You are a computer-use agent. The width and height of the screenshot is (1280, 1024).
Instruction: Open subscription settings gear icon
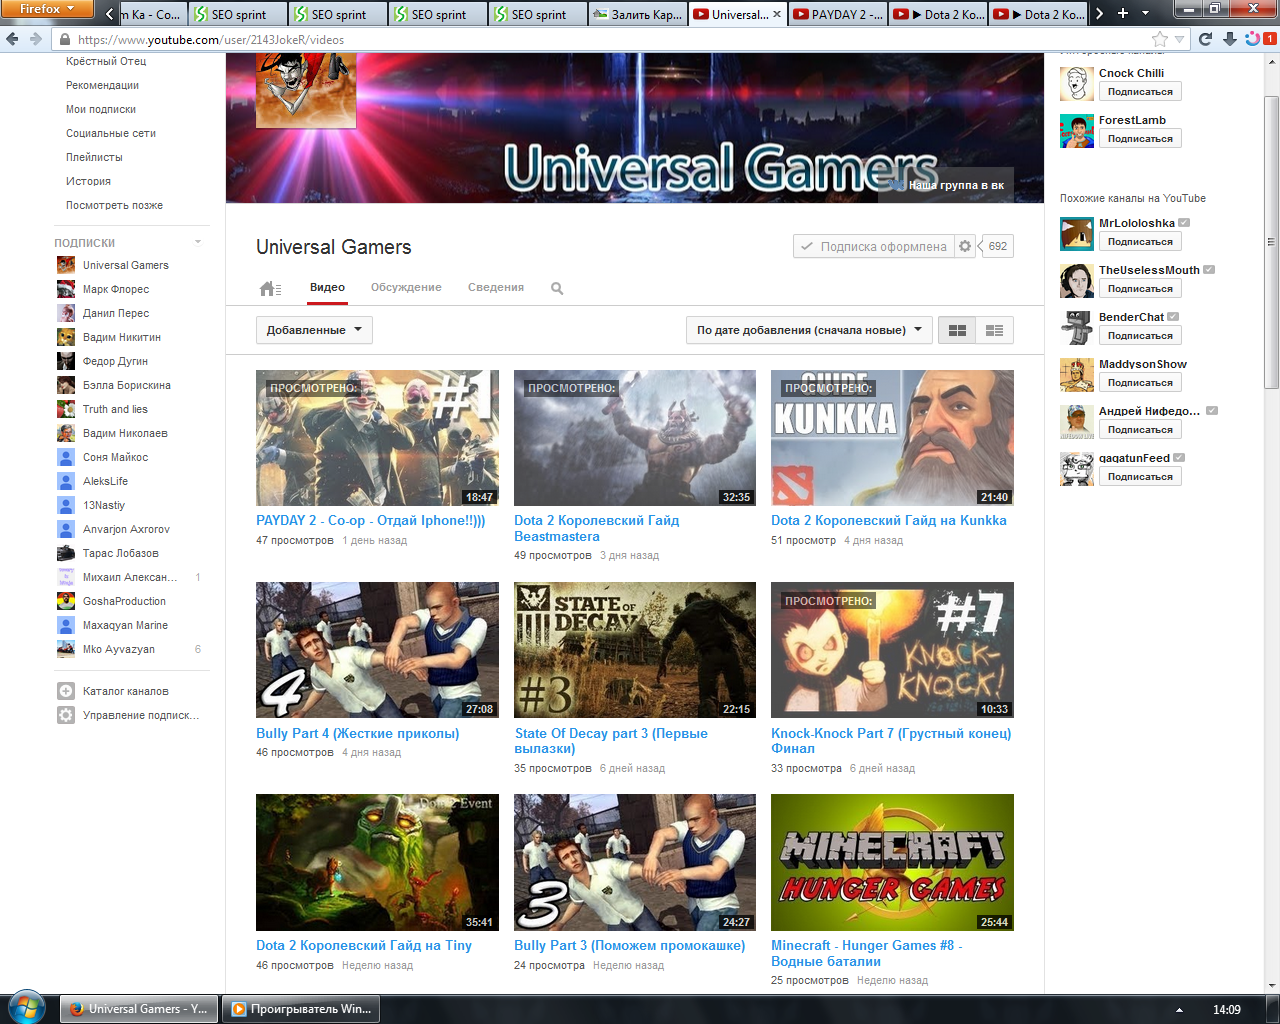[x=965, y=246]
